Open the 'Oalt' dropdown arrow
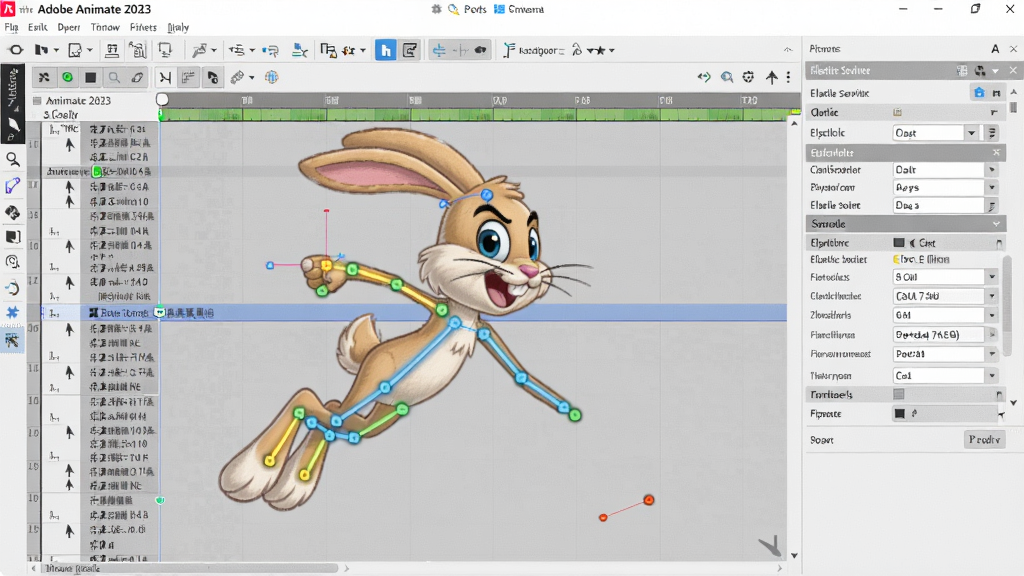Image resolution: width=1024 pixels, height=576 pixels. [x=992, y=170]
